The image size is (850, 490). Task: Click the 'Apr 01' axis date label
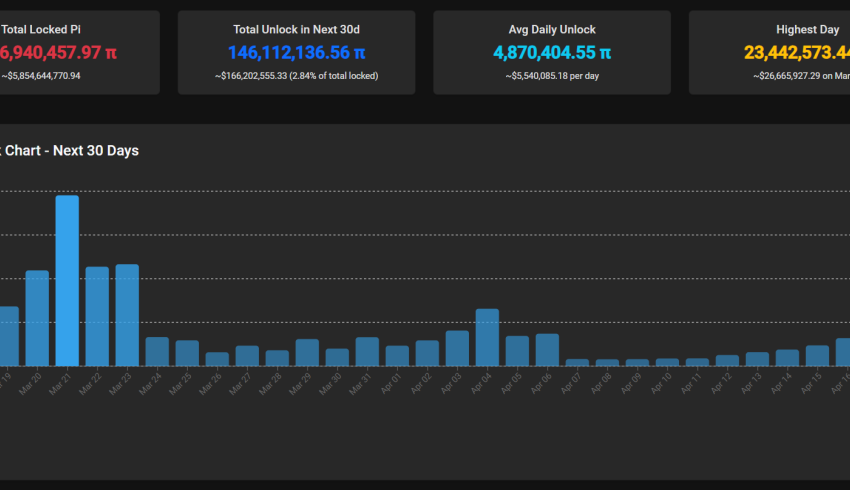(x=390, y=383)
